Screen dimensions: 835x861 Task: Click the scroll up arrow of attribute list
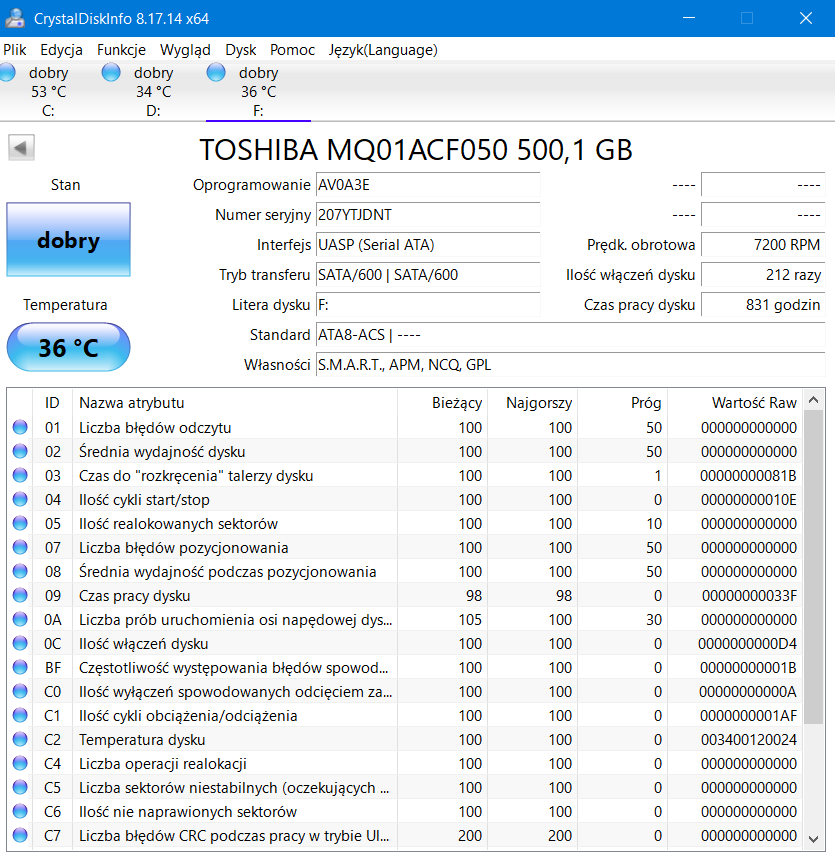click(x=814, y=400)
